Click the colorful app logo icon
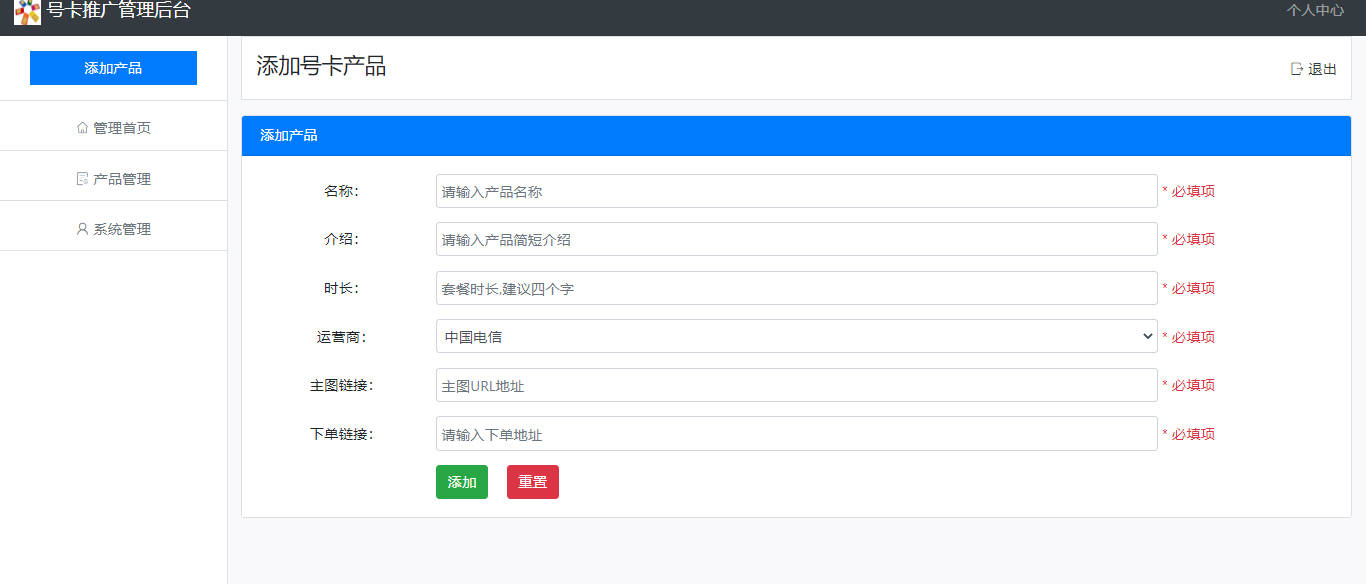The height and width of the screenshot is (584, 1366). (x=27, y=11)
